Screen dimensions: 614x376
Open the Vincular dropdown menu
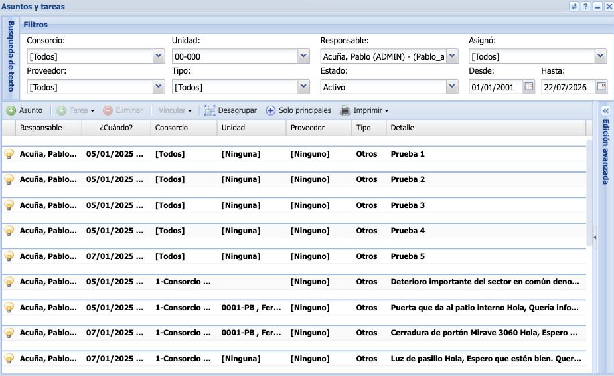175,110
